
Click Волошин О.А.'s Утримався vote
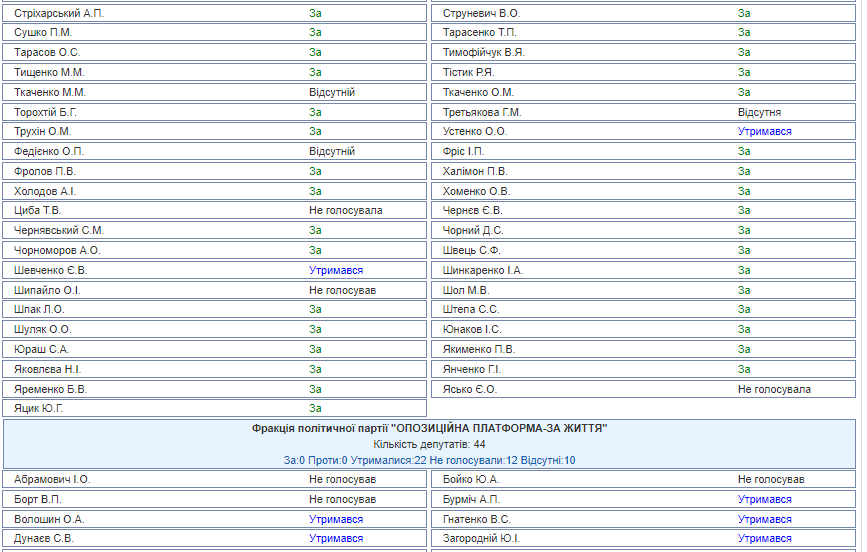335,519
